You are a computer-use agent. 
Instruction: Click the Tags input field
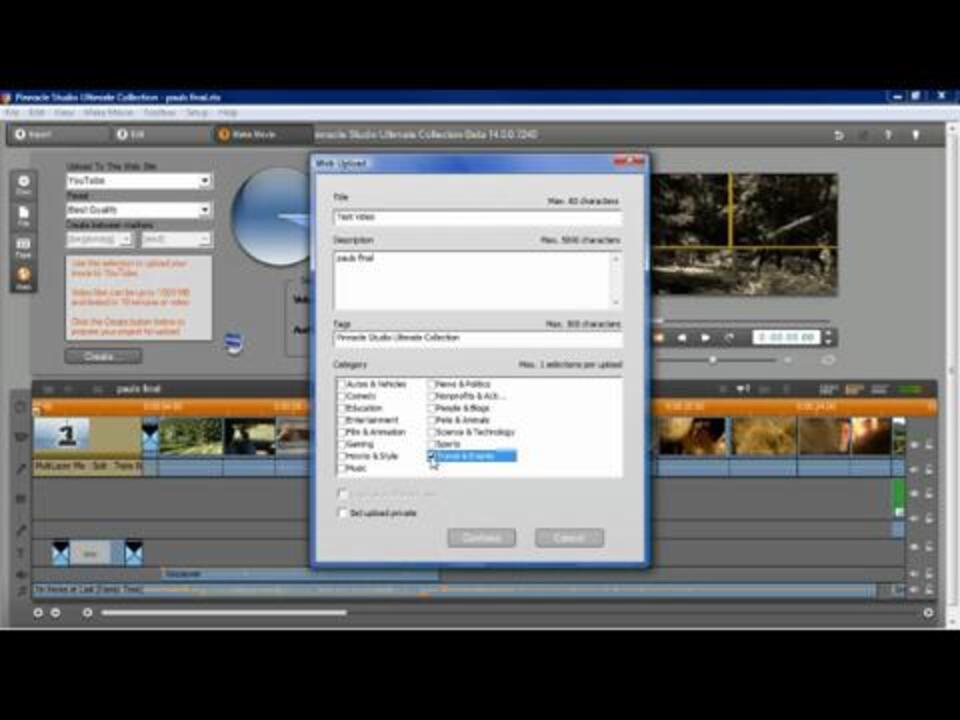478,338
